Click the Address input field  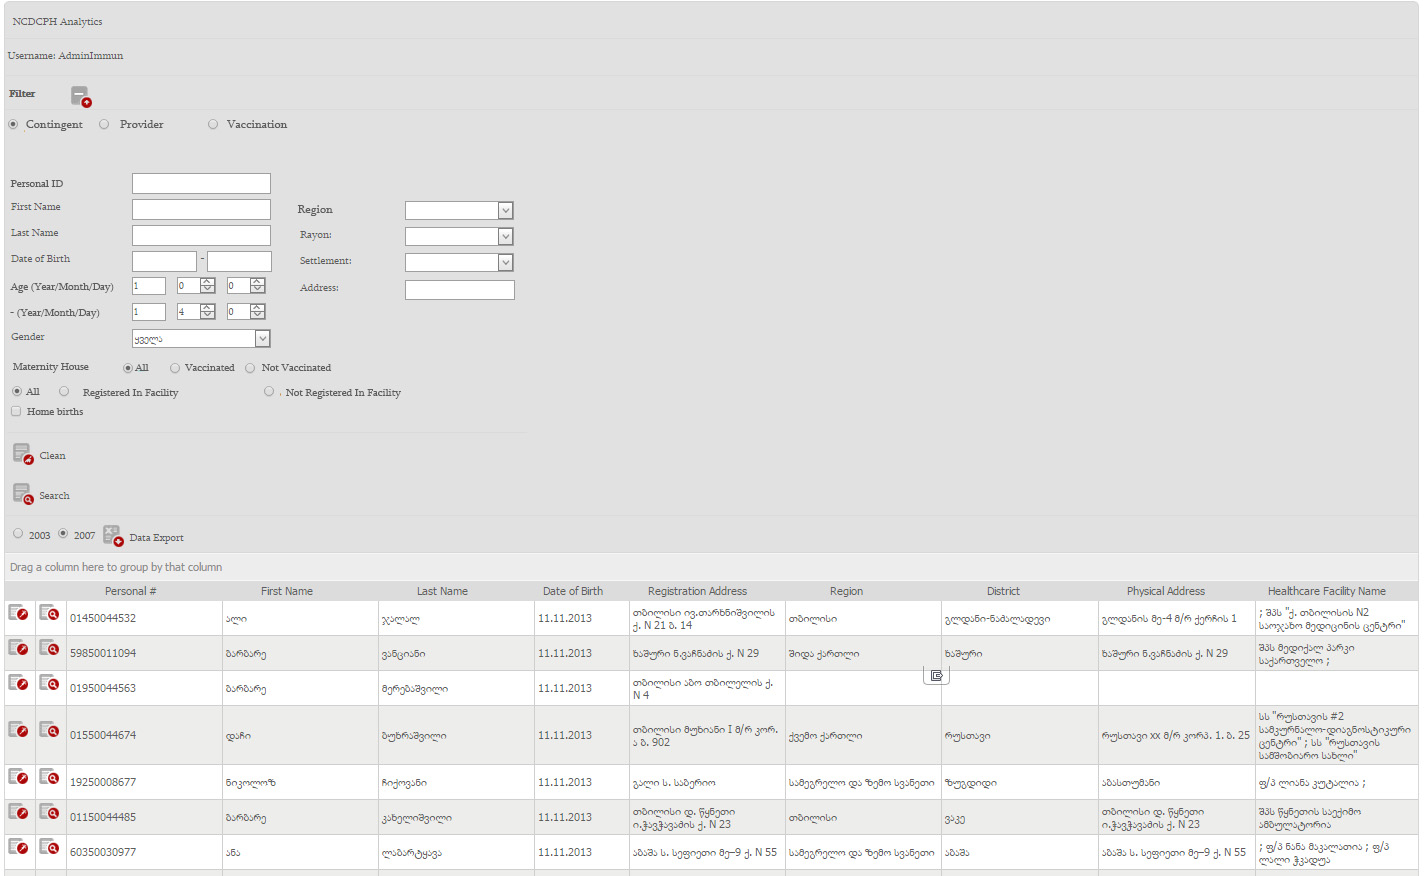click(x=459, y=290)
